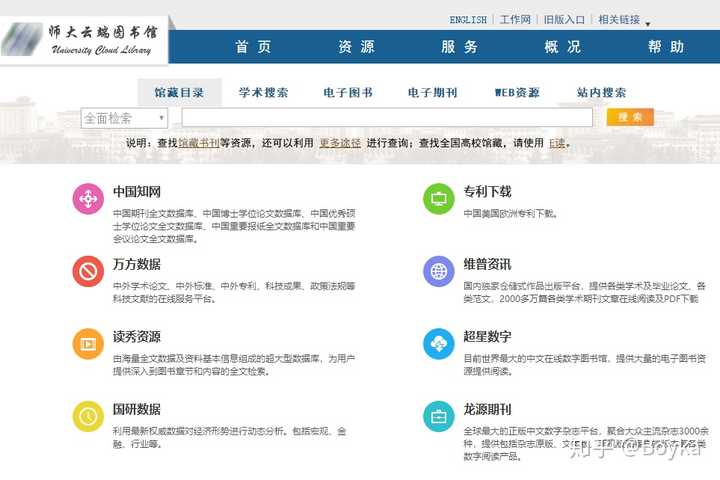
Task: Click the green 专利下载 monitor icon
Action: tap(439, 199)
